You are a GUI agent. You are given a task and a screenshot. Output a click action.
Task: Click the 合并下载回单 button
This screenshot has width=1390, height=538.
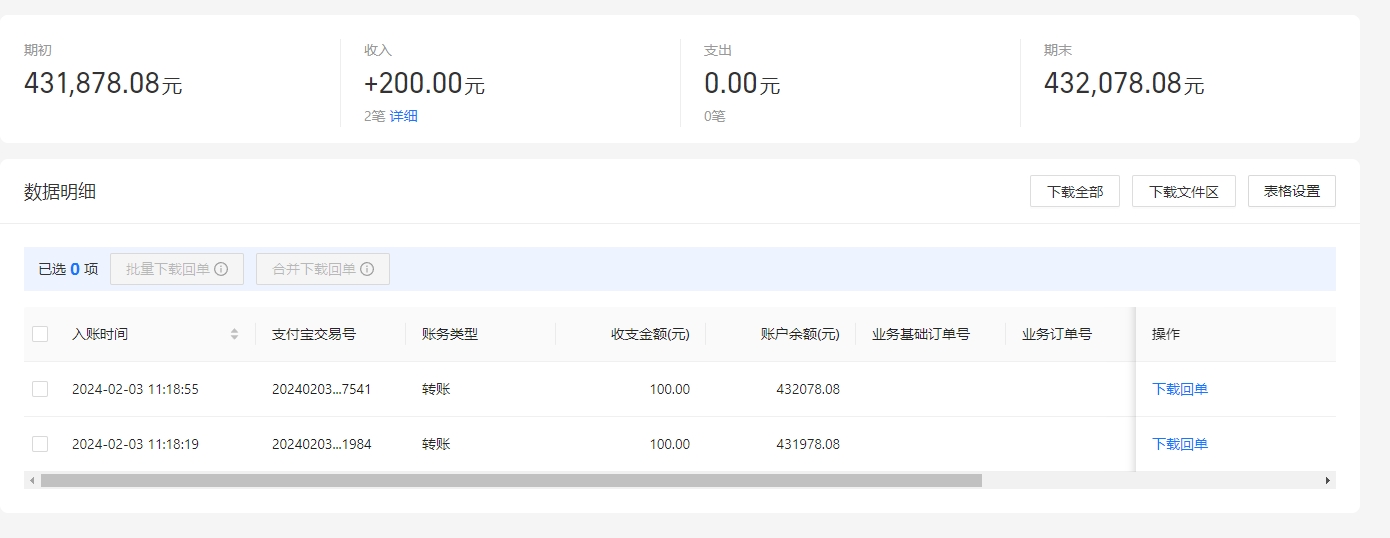click(x=323, y=269)
